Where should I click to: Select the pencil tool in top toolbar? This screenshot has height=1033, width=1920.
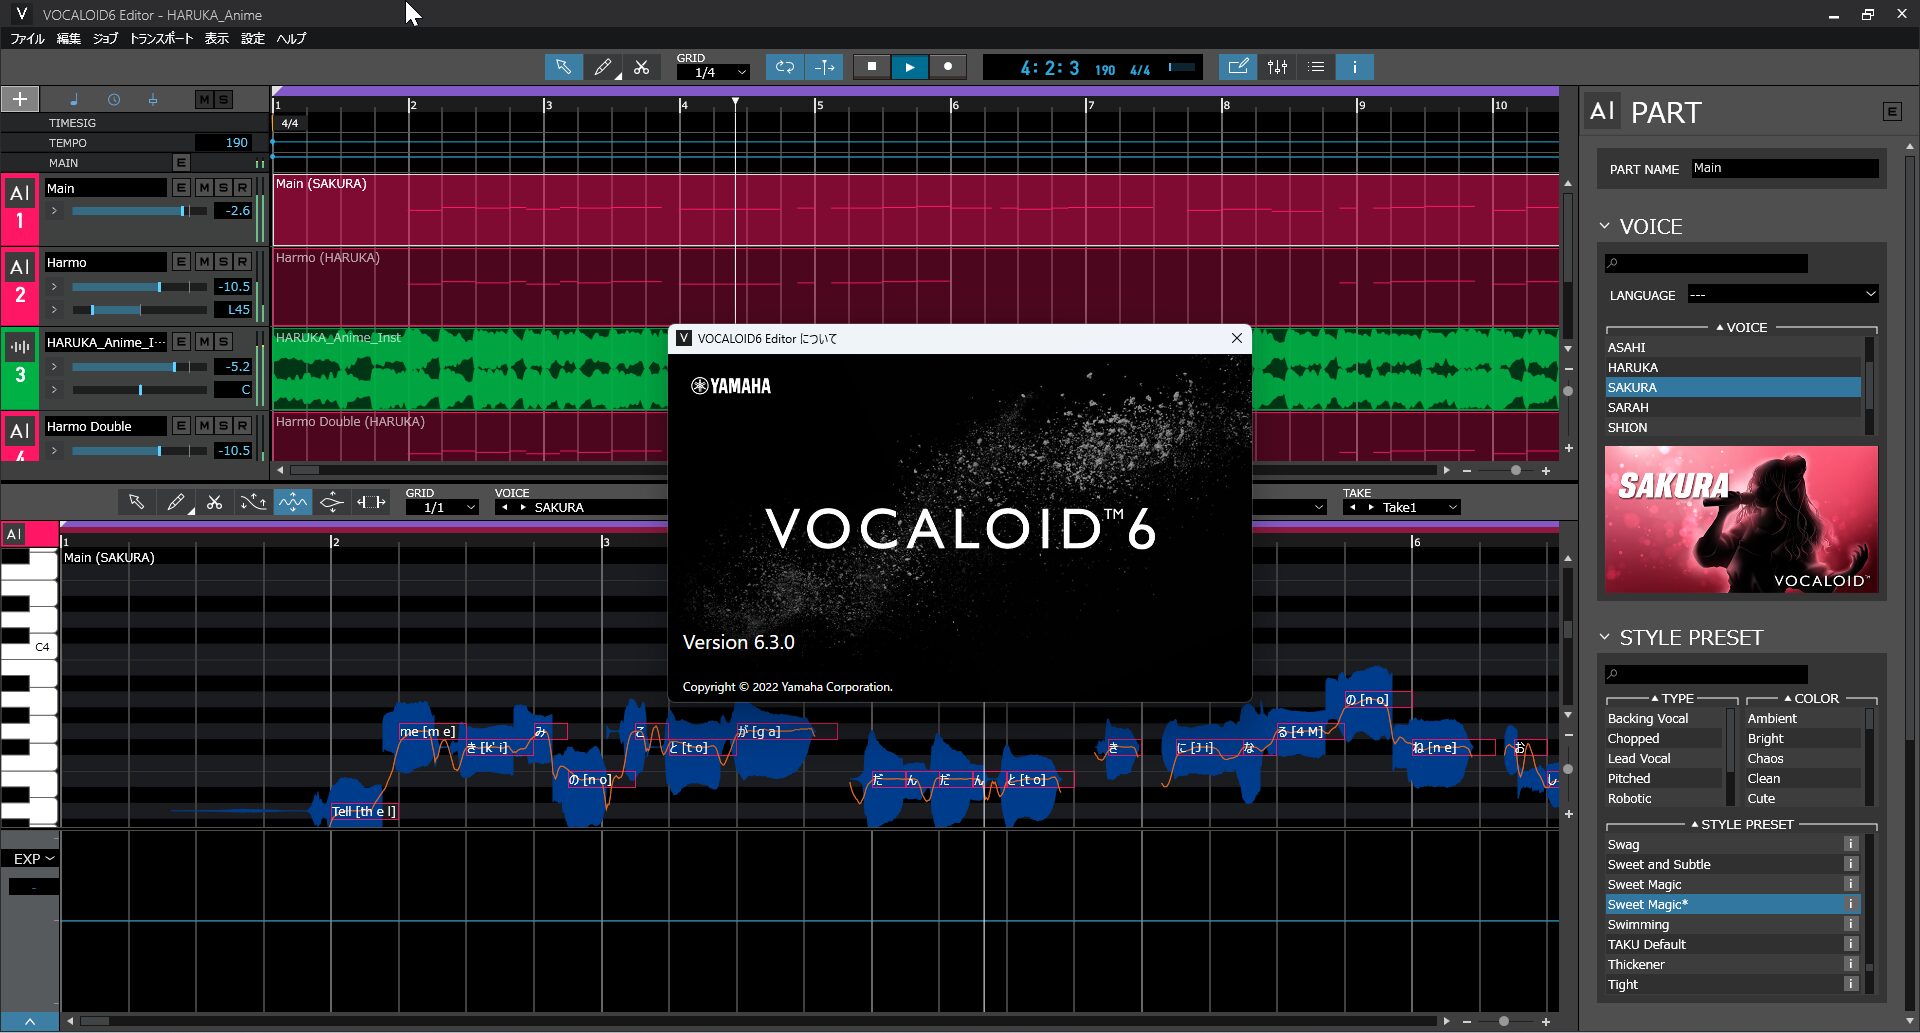603,67
